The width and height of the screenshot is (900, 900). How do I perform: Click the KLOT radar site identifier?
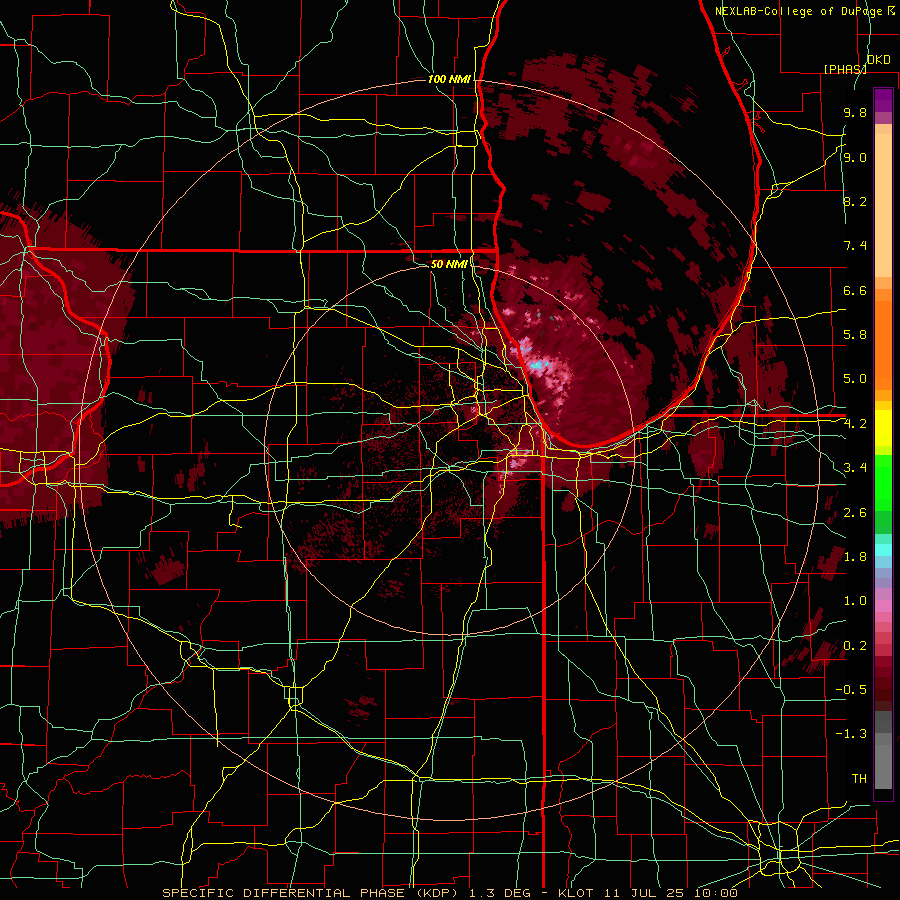(577, 893)
